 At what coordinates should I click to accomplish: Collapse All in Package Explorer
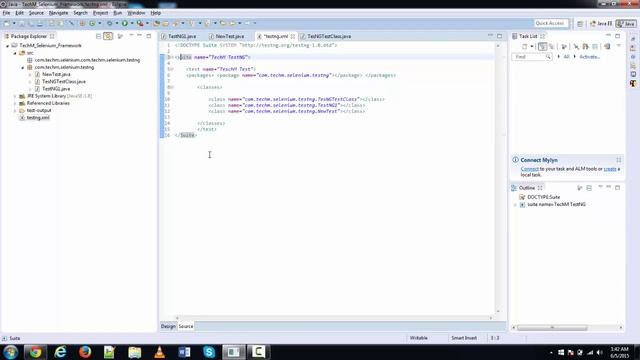(x=98, y=36)
